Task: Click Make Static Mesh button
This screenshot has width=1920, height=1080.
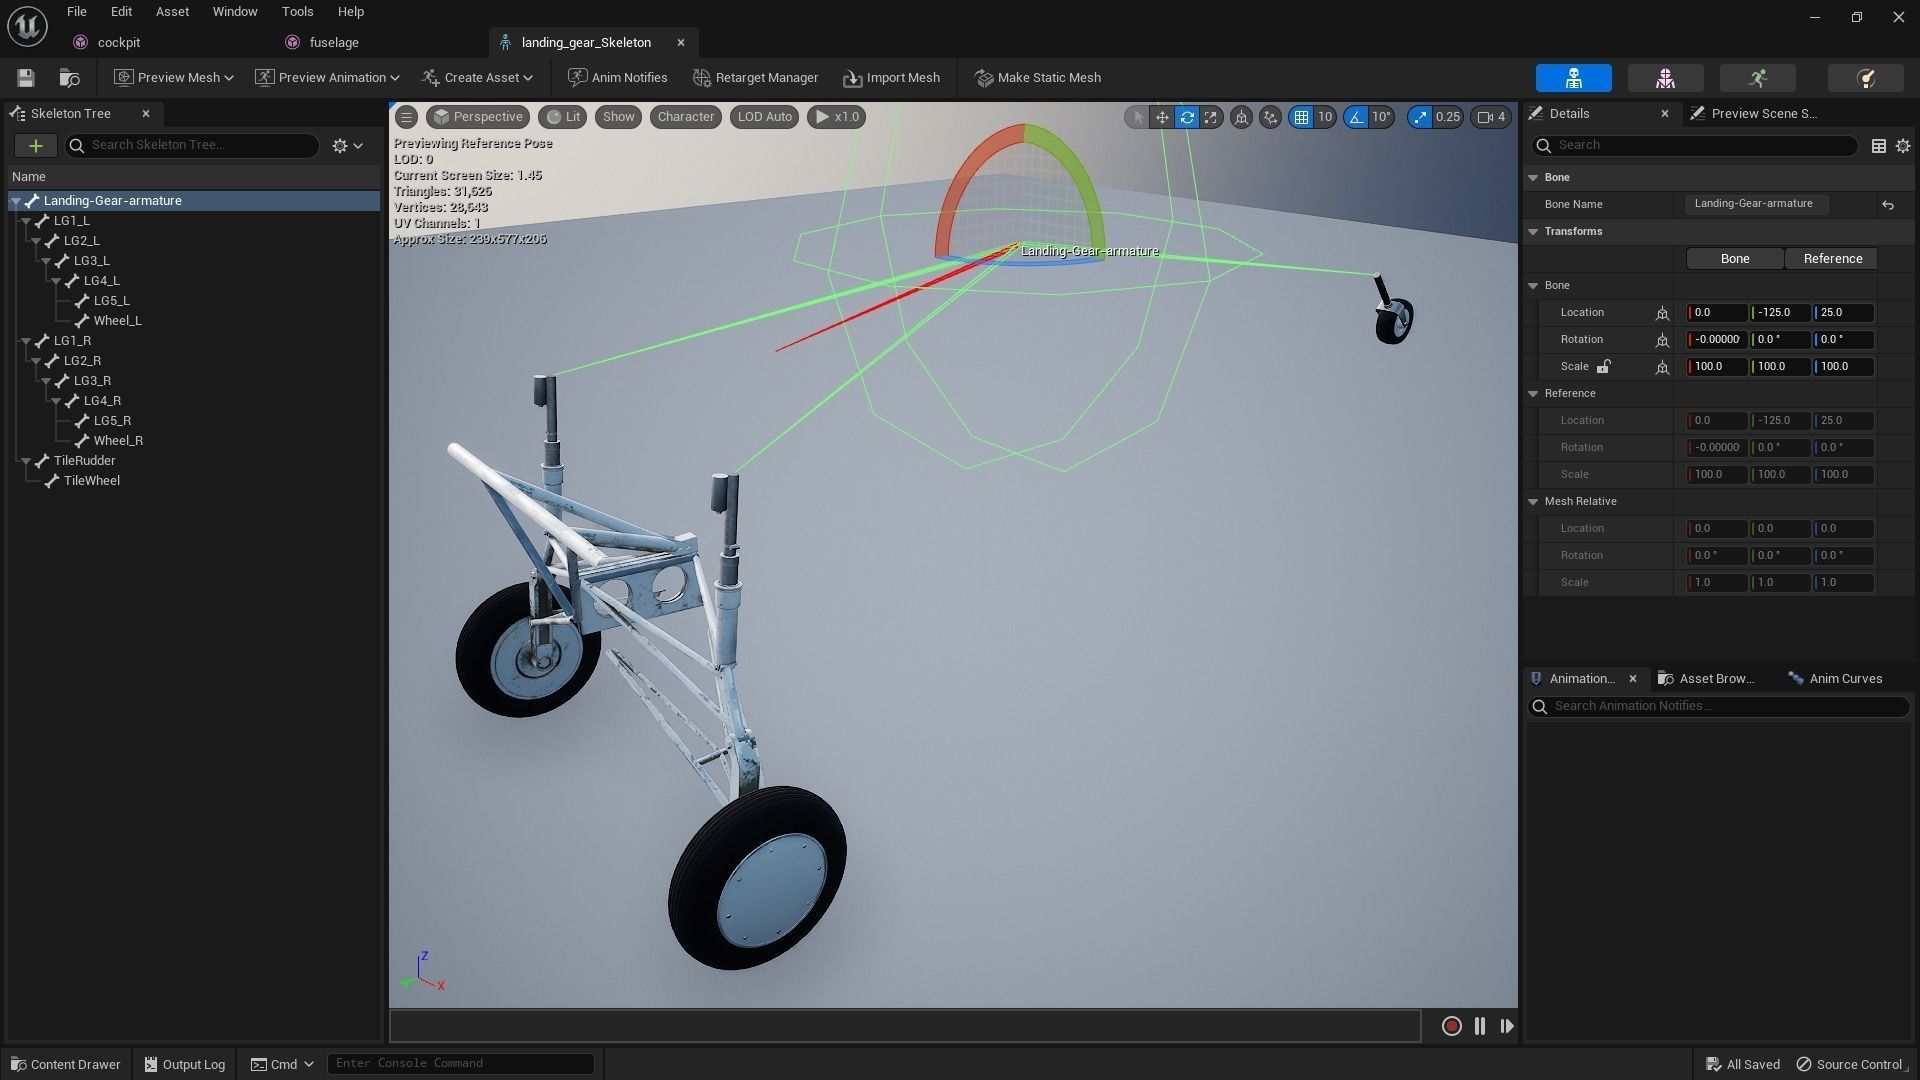Action: point(1038,78)
